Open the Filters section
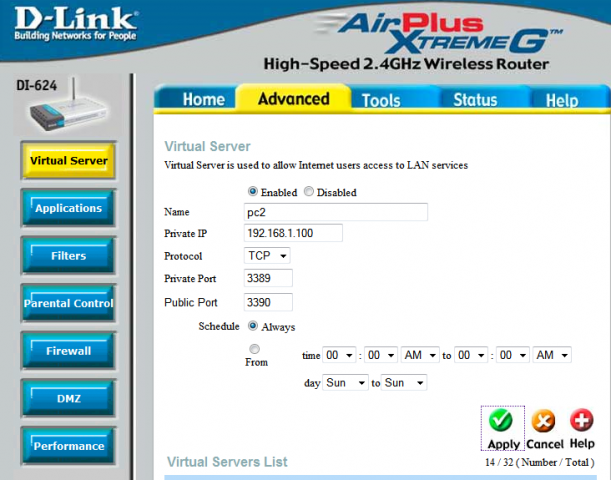Screen dimensions: 611x480 pyautogui.click(x=68, y=255)
